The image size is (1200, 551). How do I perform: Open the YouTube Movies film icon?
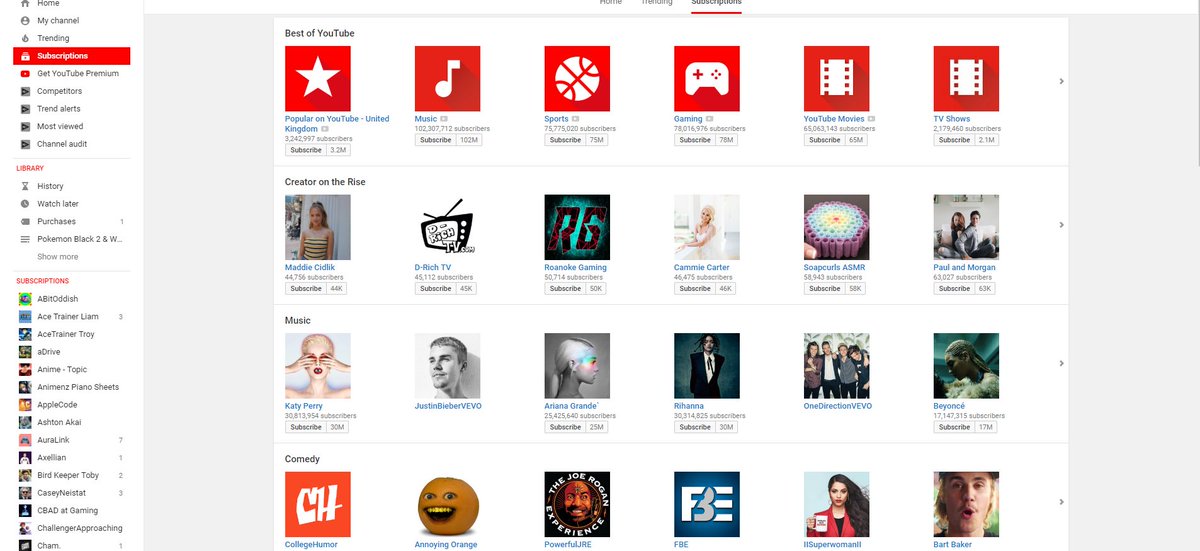tap(837, 79)
